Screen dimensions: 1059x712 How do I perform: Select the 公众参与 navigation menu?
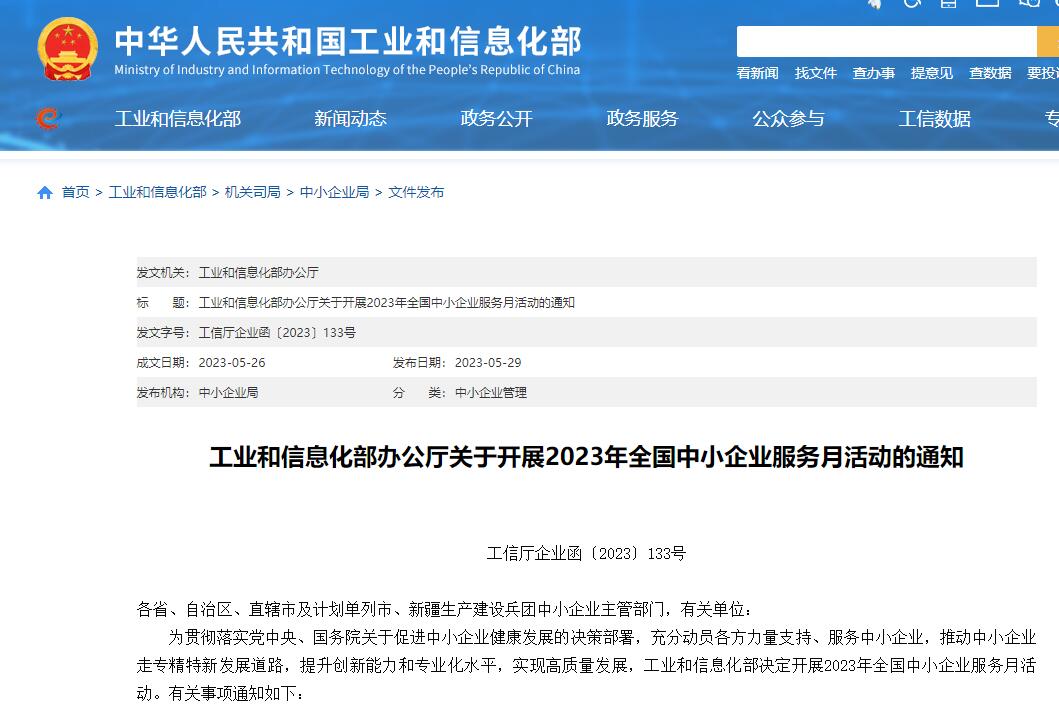pyautogui.click(x=788, y=119)
